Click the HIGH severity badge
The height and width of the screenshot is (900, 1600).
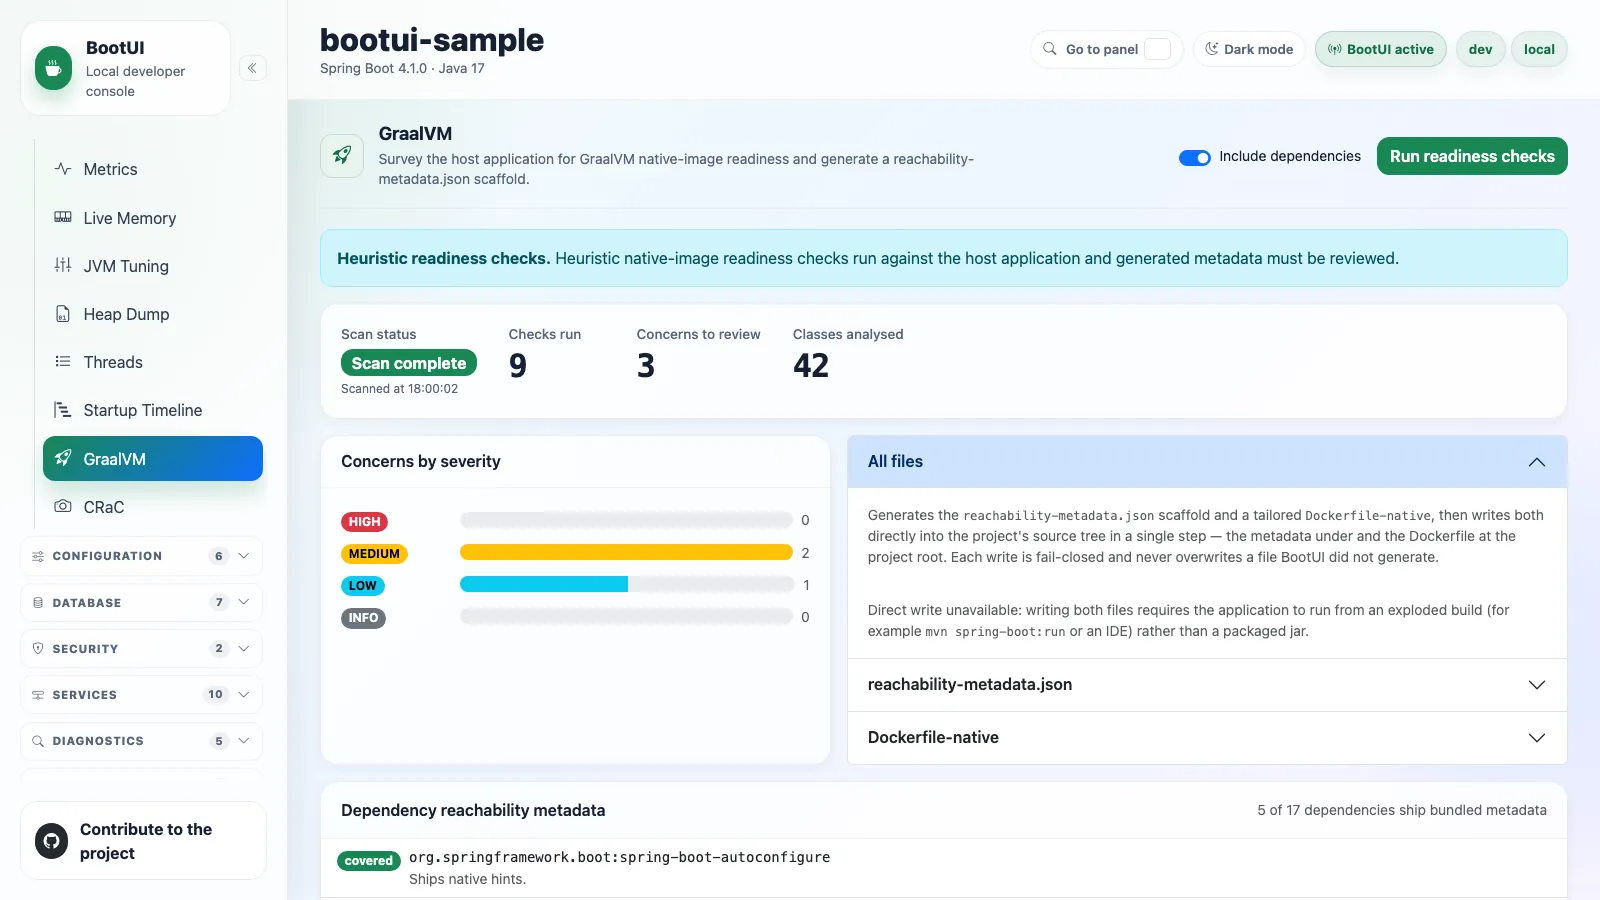click(364, 521)
